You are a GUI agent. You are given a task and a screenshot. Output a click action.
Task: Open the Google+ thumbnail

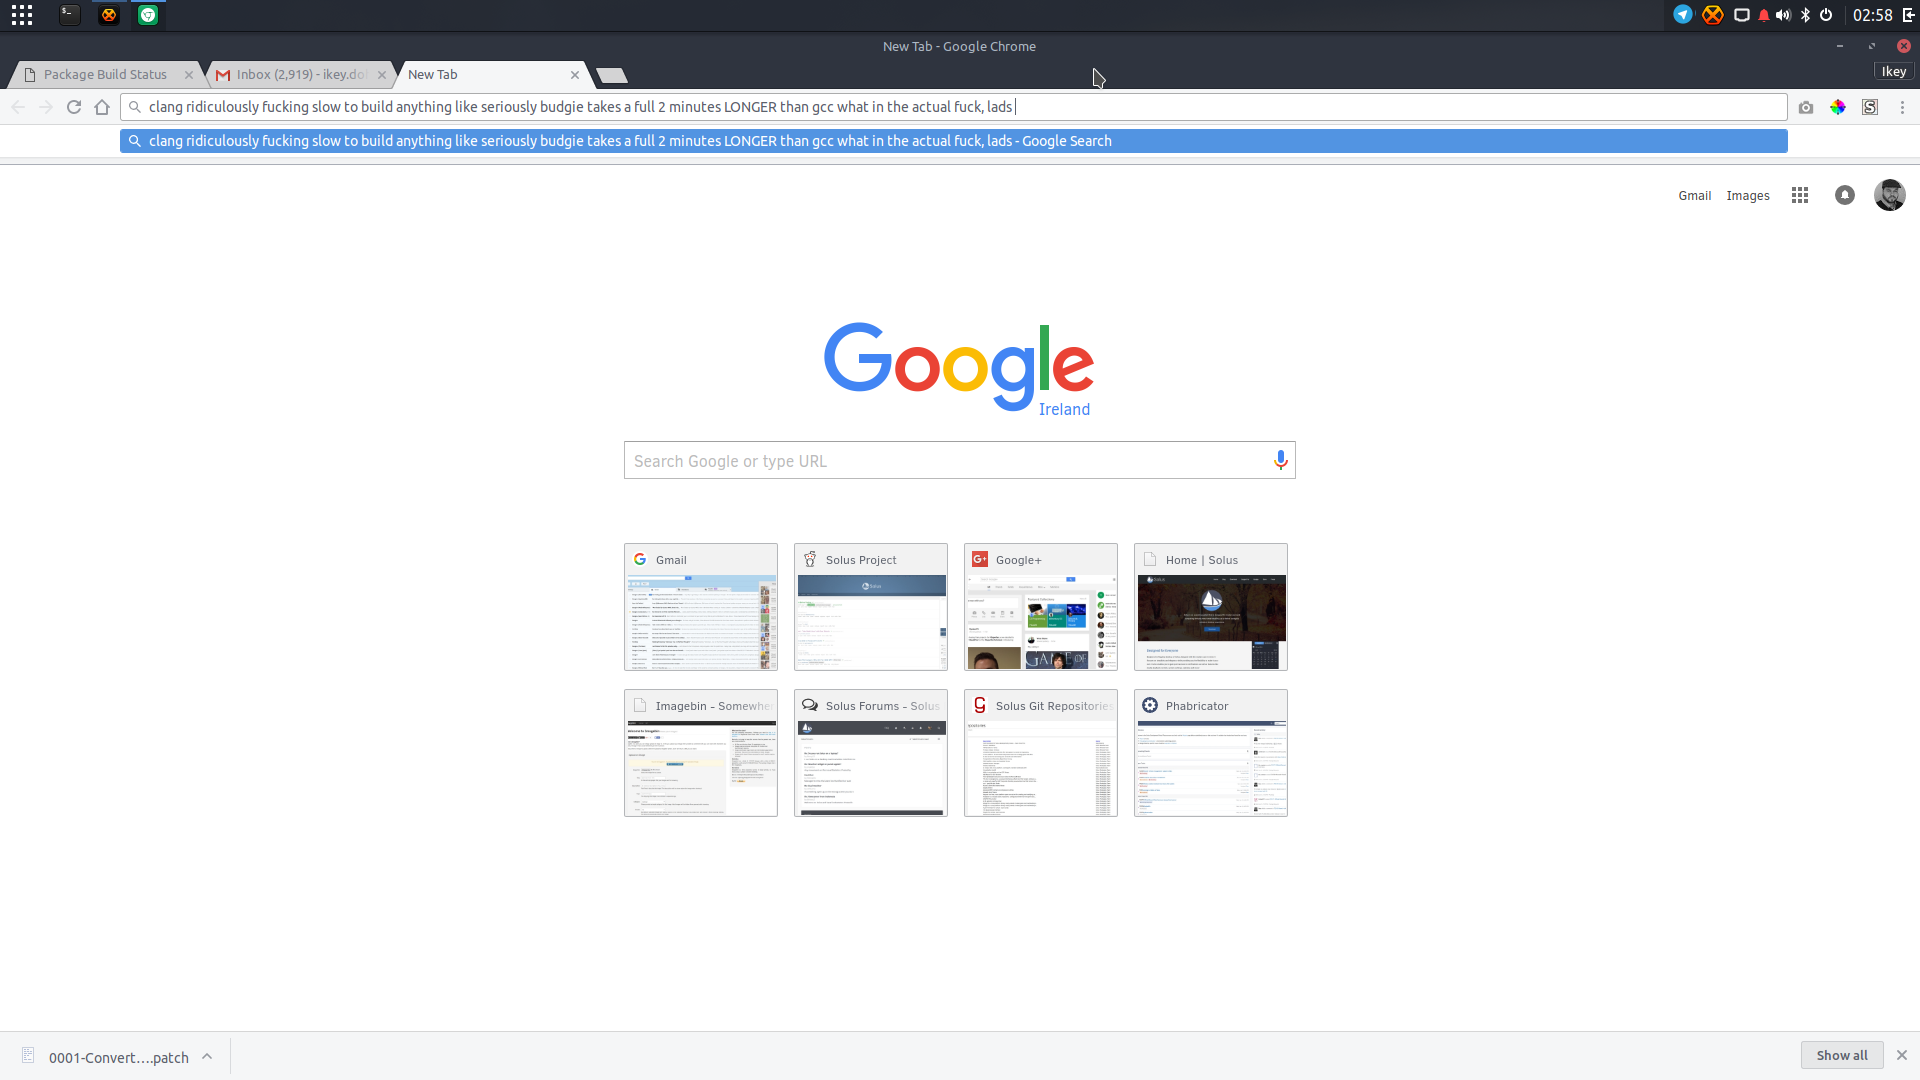pos(1041,607)
